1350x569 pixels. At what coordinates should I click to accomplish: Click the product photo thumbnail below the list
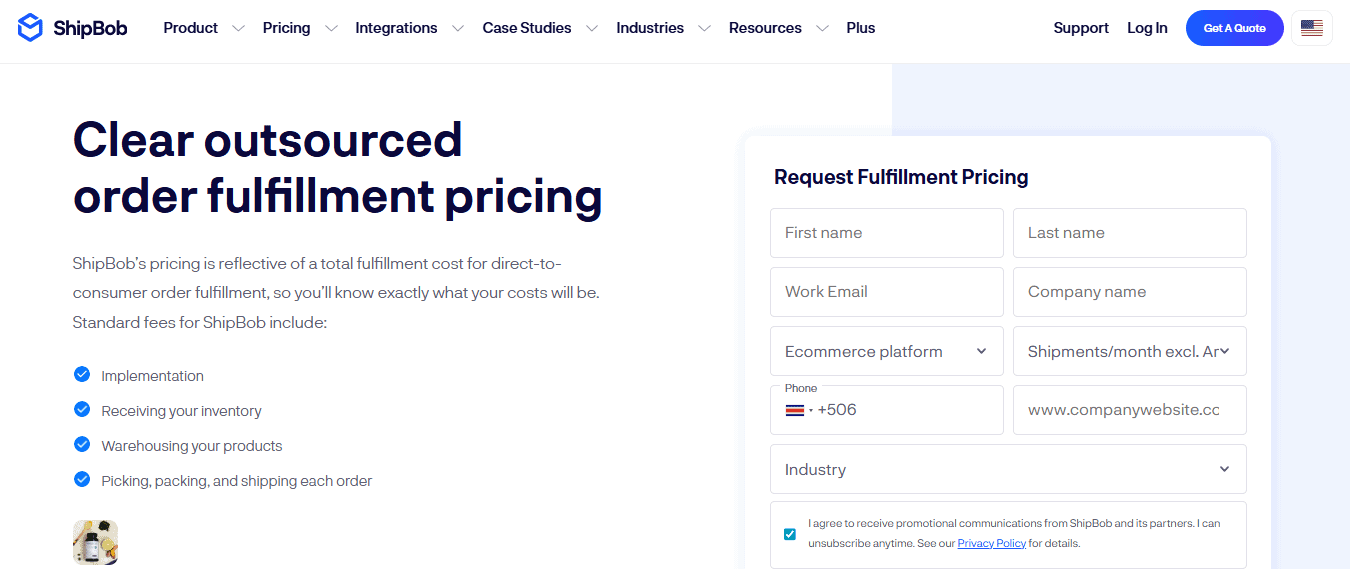(96, 542)
